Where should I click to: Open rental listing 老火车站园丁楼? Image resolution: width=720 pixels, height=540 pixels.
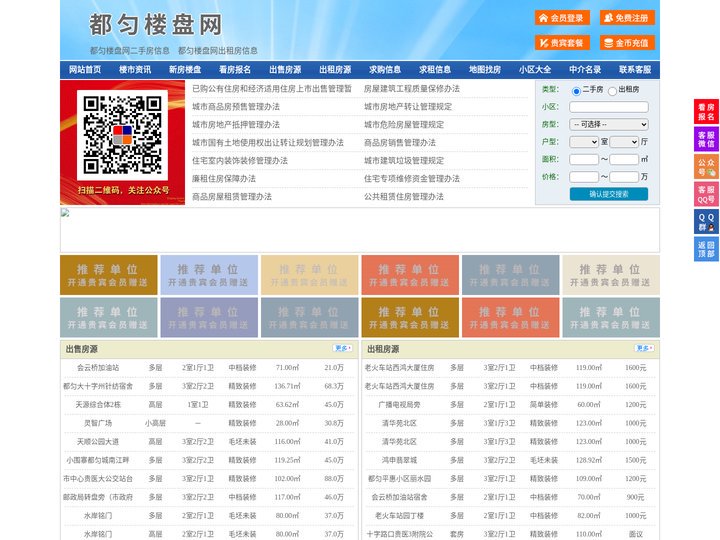coord(399,516)
